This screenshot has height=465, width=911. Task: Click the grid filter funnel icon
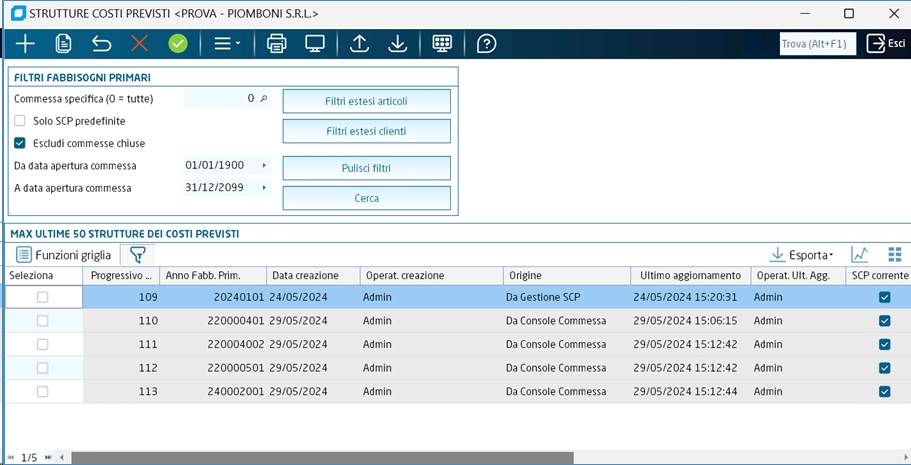137,255
